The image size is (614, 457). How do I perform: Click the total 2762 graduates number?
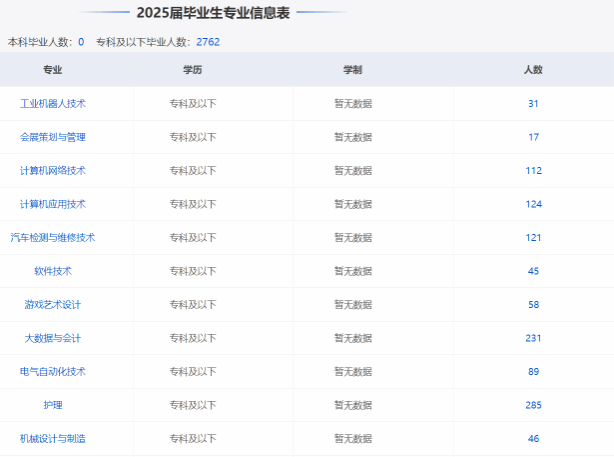[208, 42]
